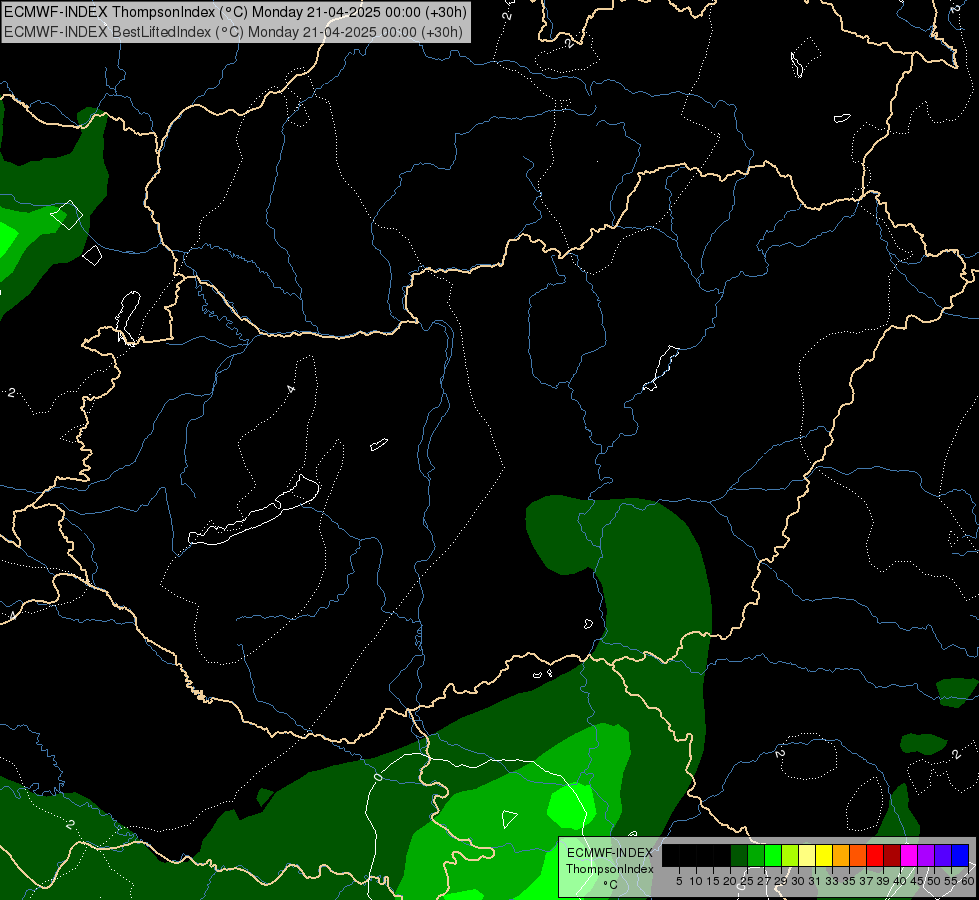Viewport: 979px width, 900px height.
Task: Click the legend tick label 37
Action: pos(866,881)
